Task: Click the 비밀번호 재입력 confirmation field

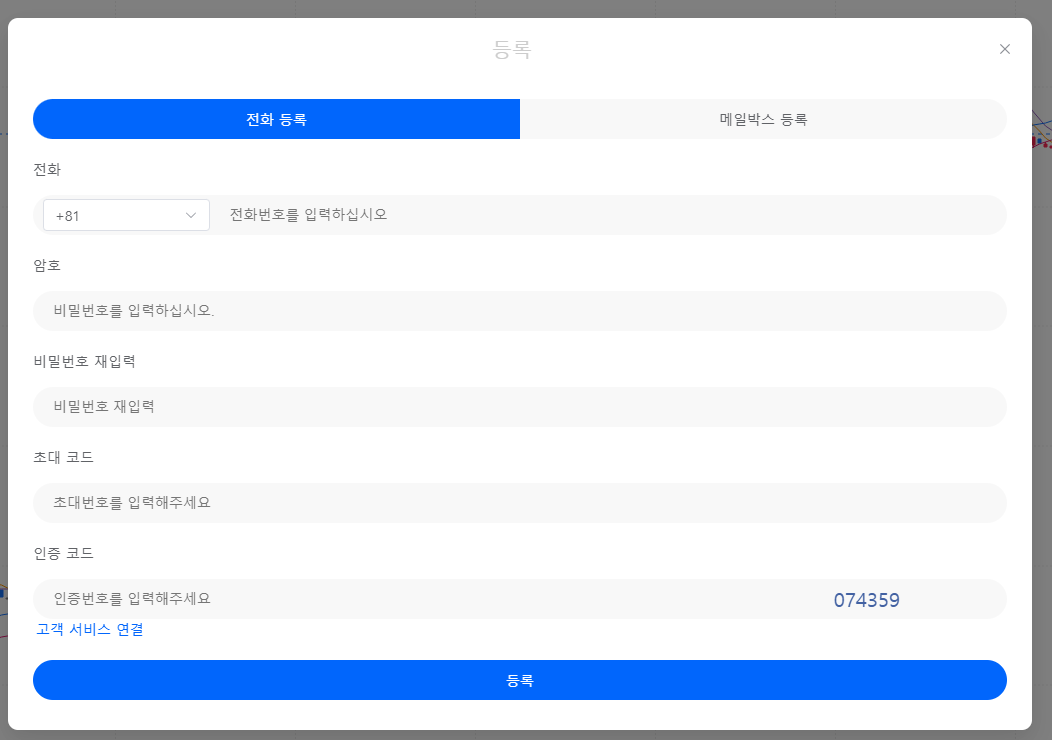Action: pos(520,407)
